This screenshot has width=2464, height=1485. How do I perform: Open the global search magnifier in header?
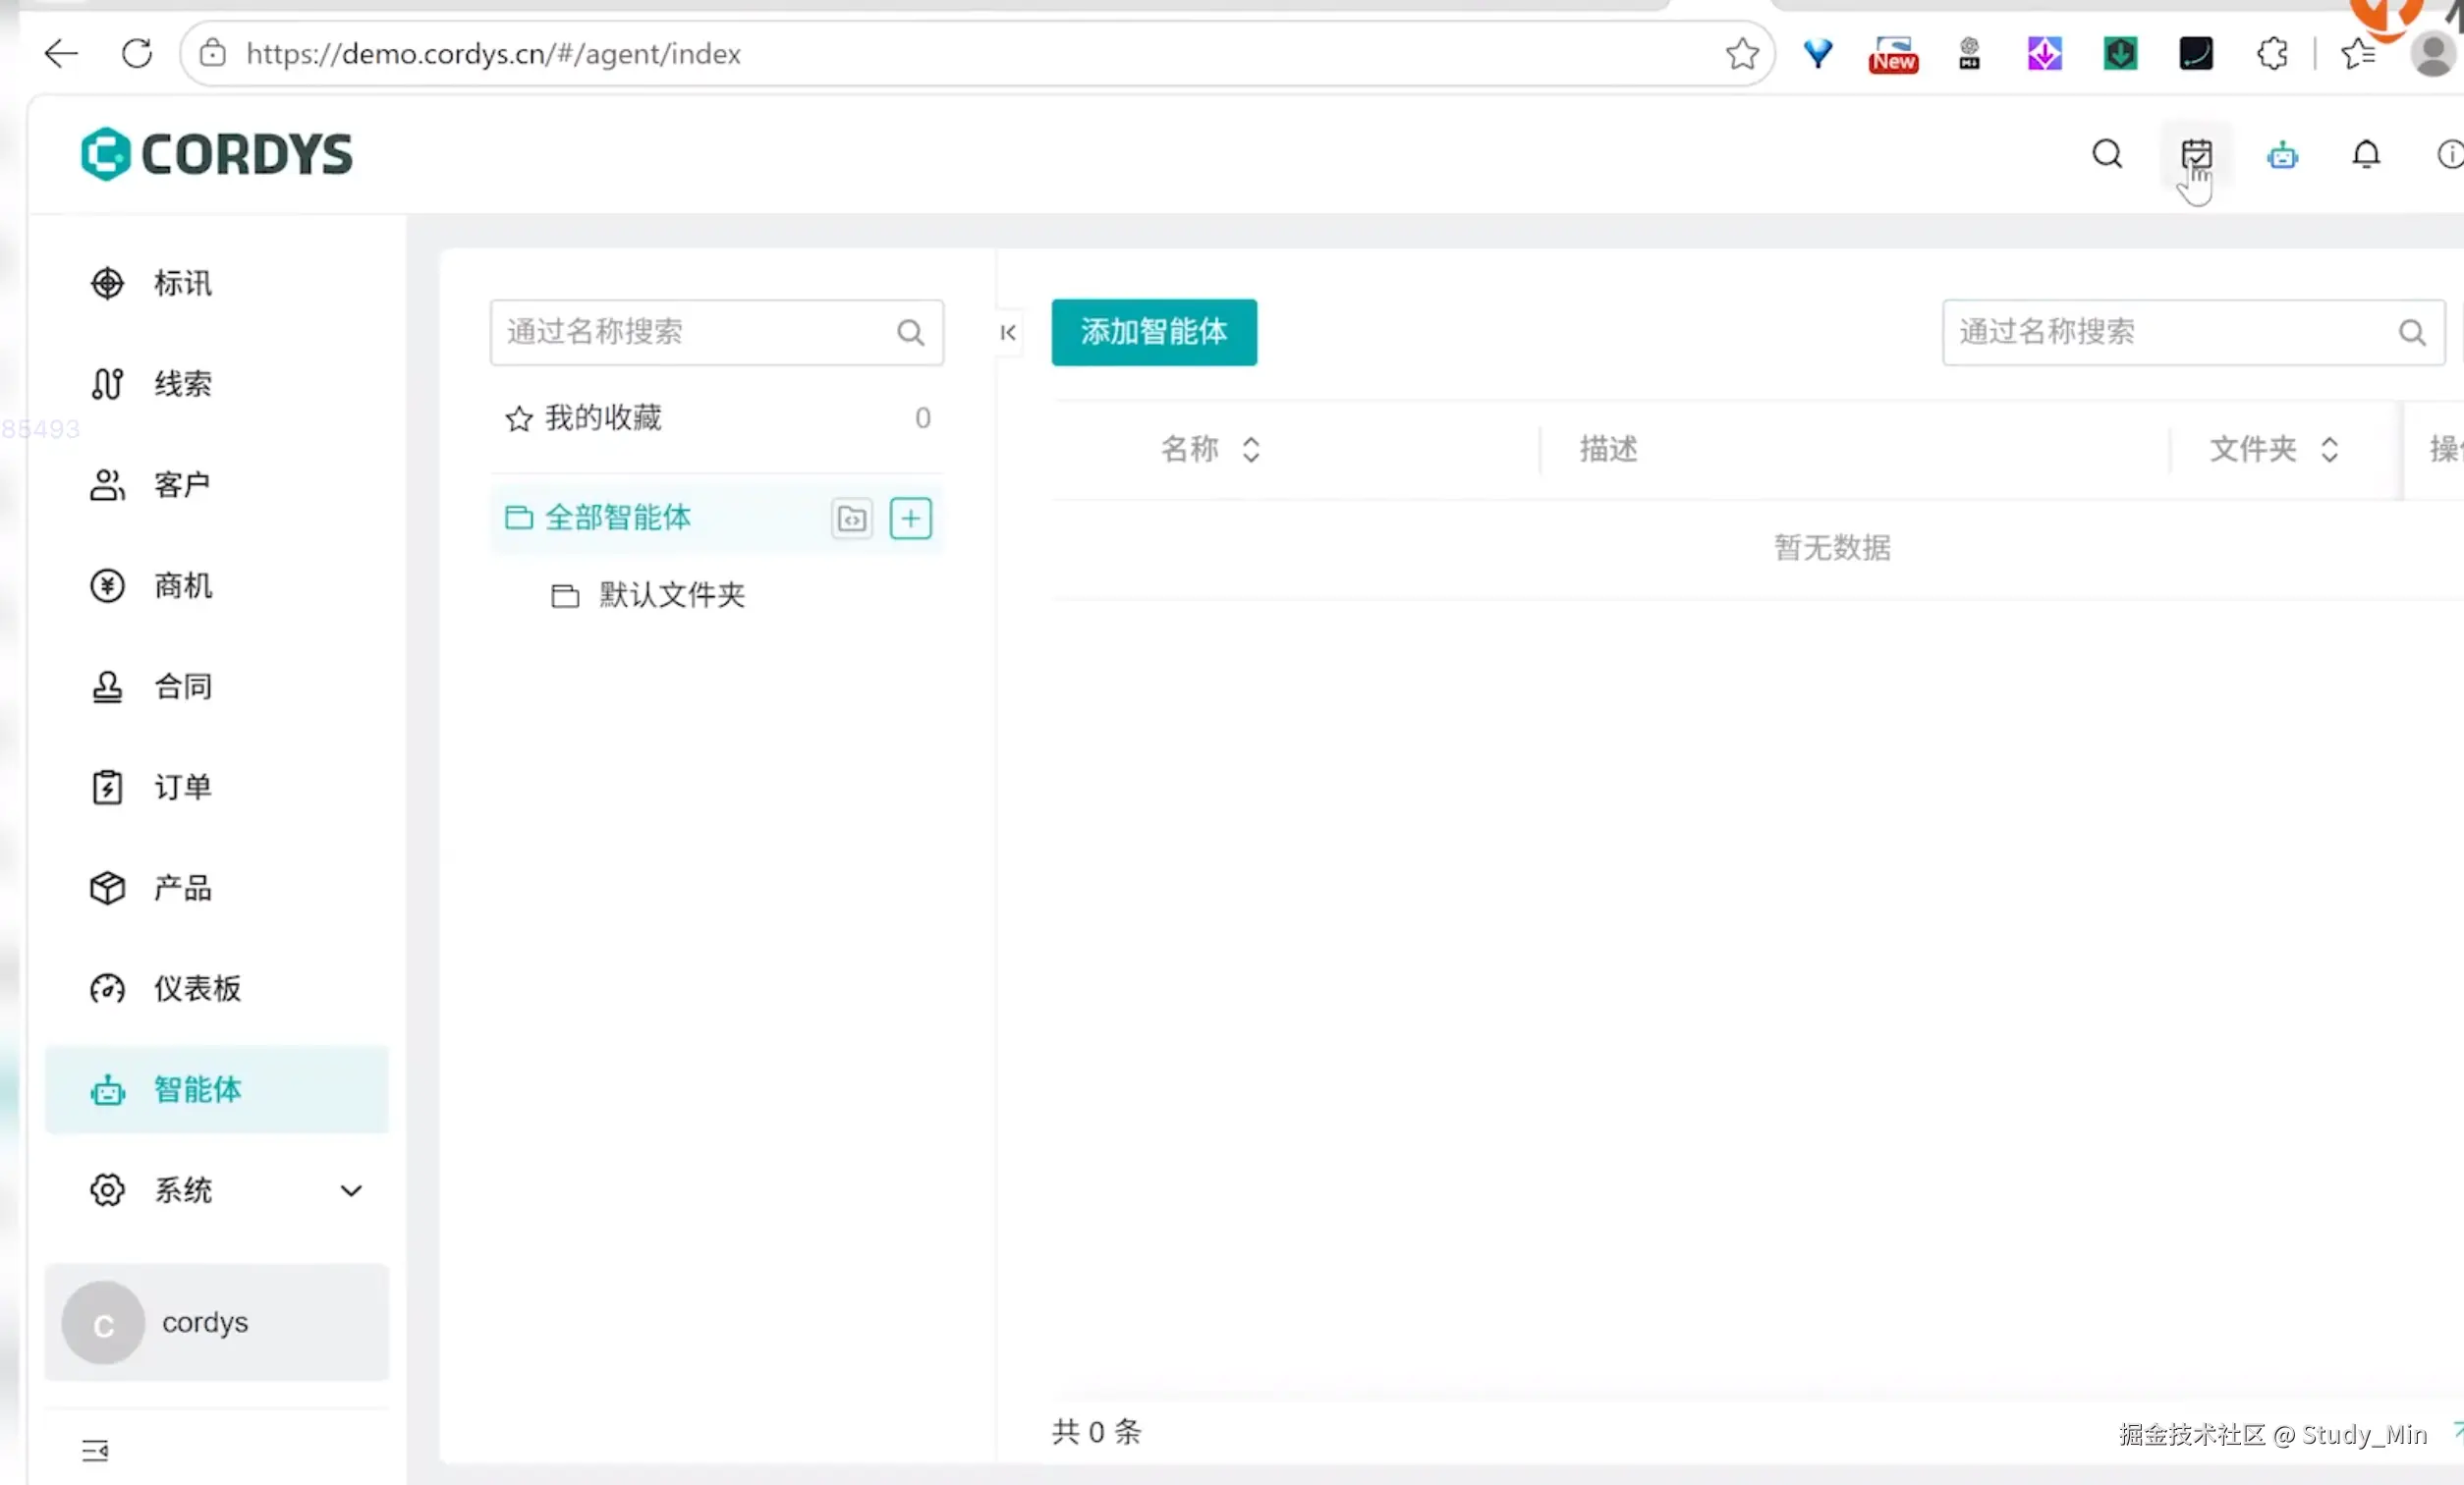(x=2107, y=154)
